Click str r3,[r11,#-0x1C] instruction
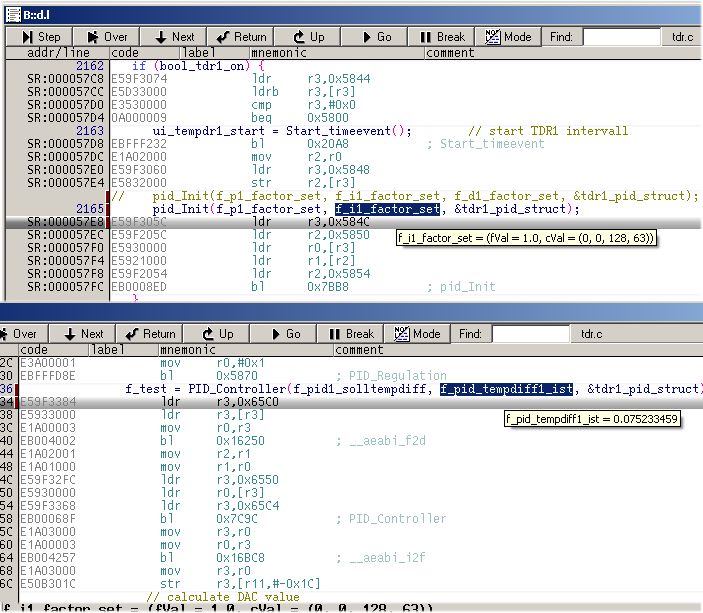 (x=240, y=584)
